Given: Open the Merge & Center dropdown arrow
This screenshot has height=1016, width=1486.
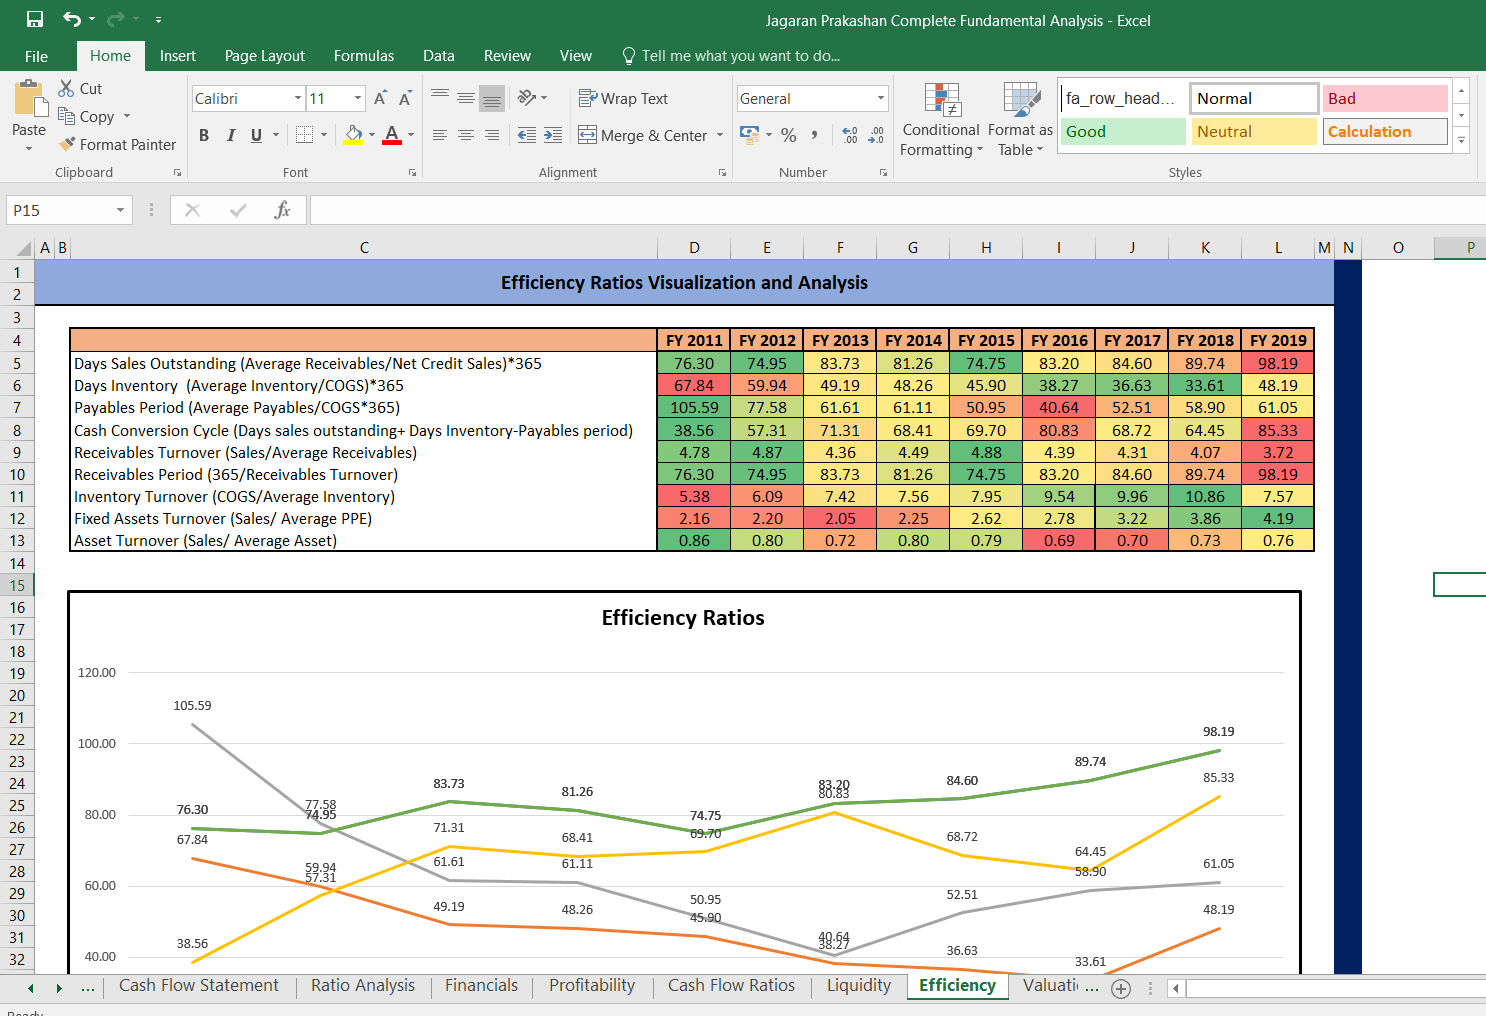Looking at the screenshot, I should click(720, 135).
